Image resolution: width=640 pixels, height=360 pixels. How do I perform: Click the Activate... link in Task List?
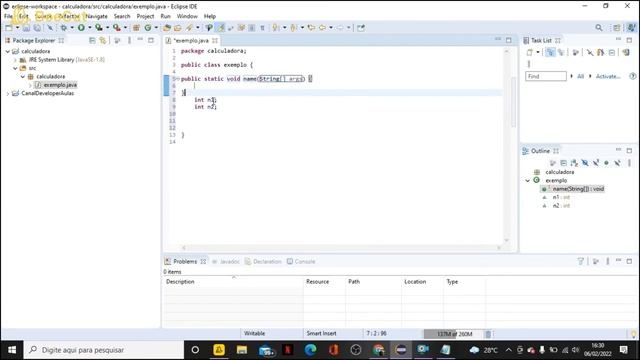608,76
